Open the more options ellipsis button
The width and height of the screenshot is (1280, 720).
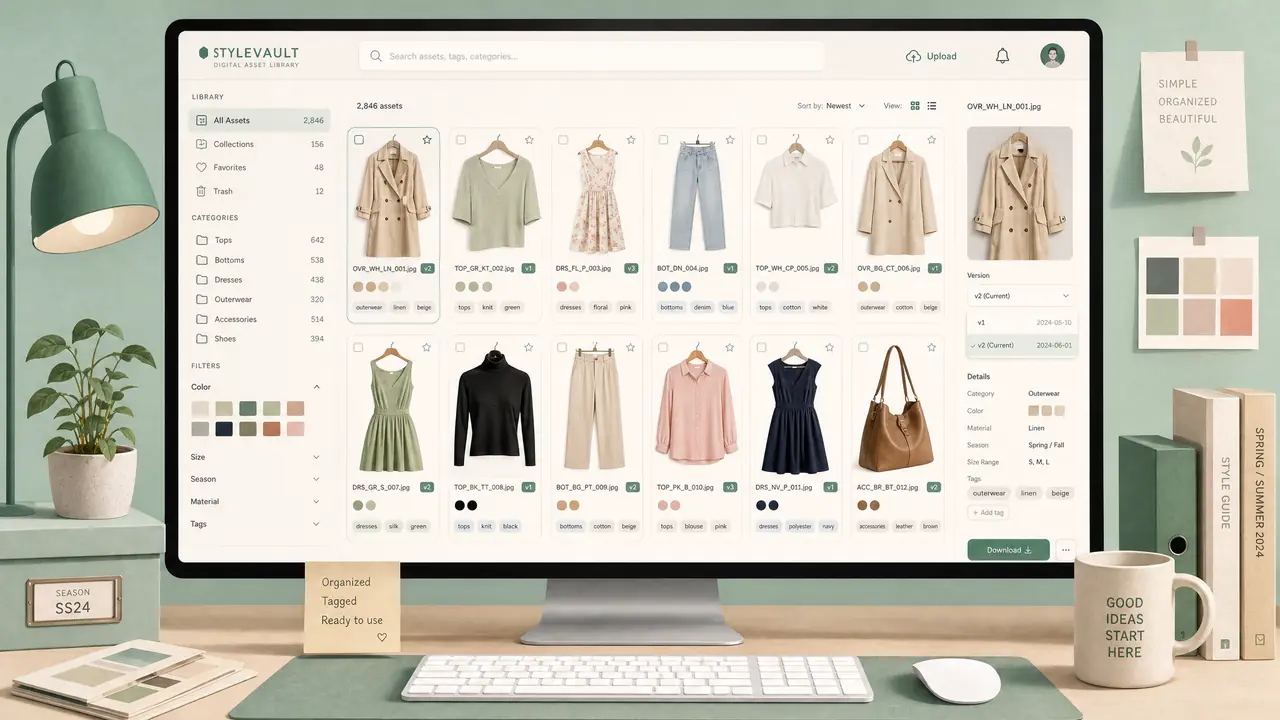point(1064,550)
